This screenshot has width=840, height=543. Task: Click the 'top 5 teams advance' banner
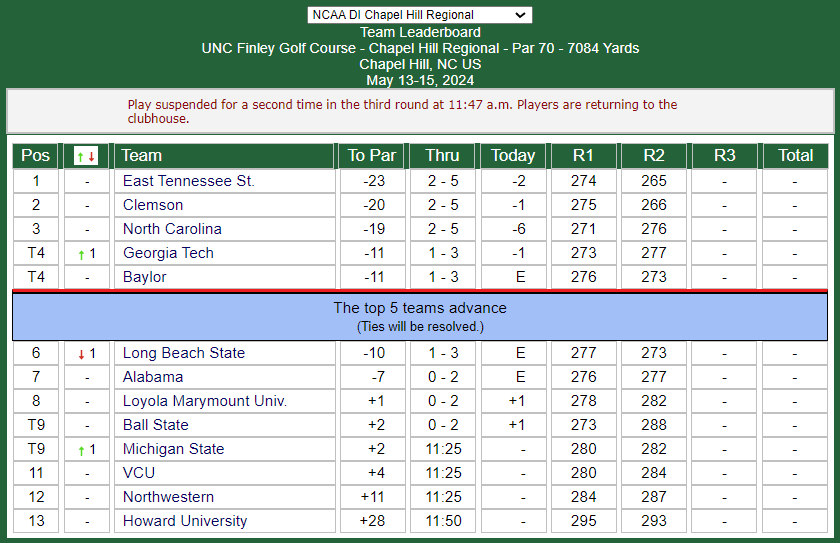tap(420, 316)
